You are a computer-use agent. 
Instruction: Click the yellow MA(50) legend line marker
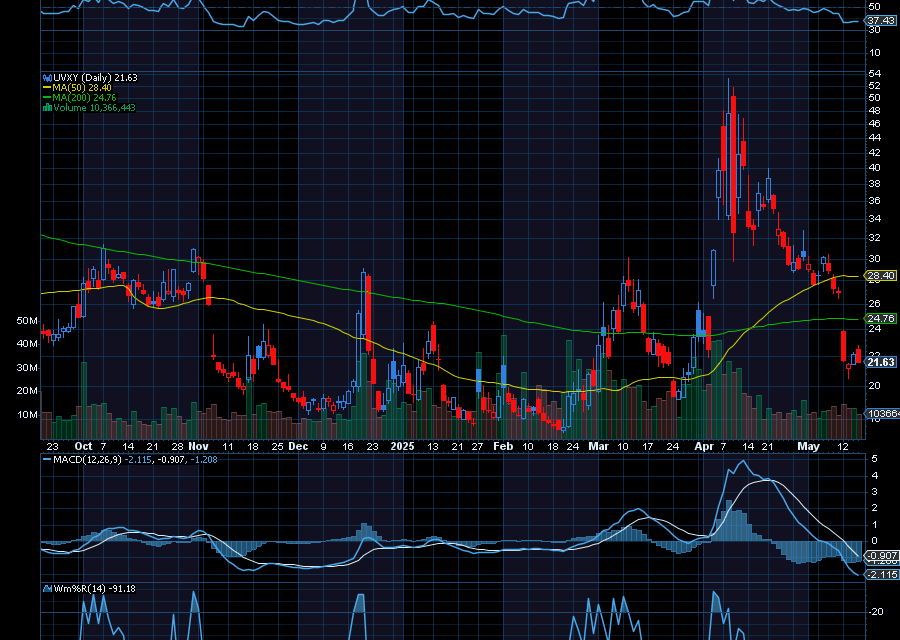tap(45, 88)
